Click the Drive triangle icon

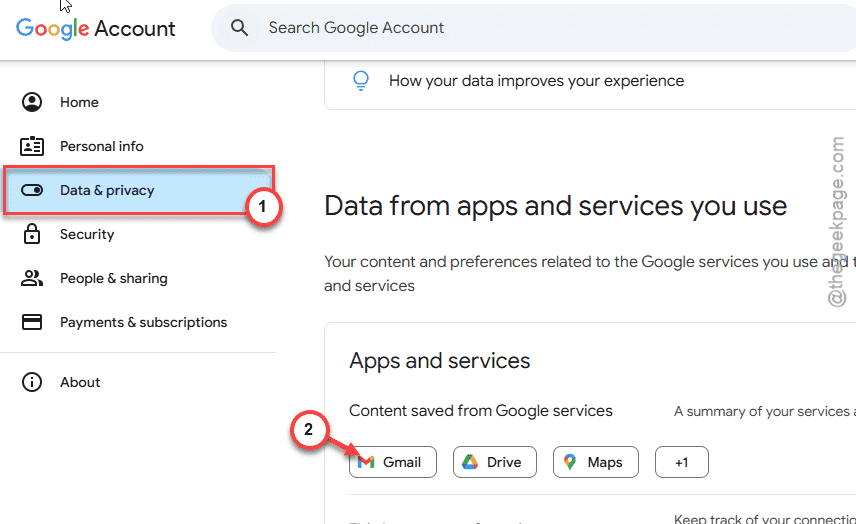(470, 462)
